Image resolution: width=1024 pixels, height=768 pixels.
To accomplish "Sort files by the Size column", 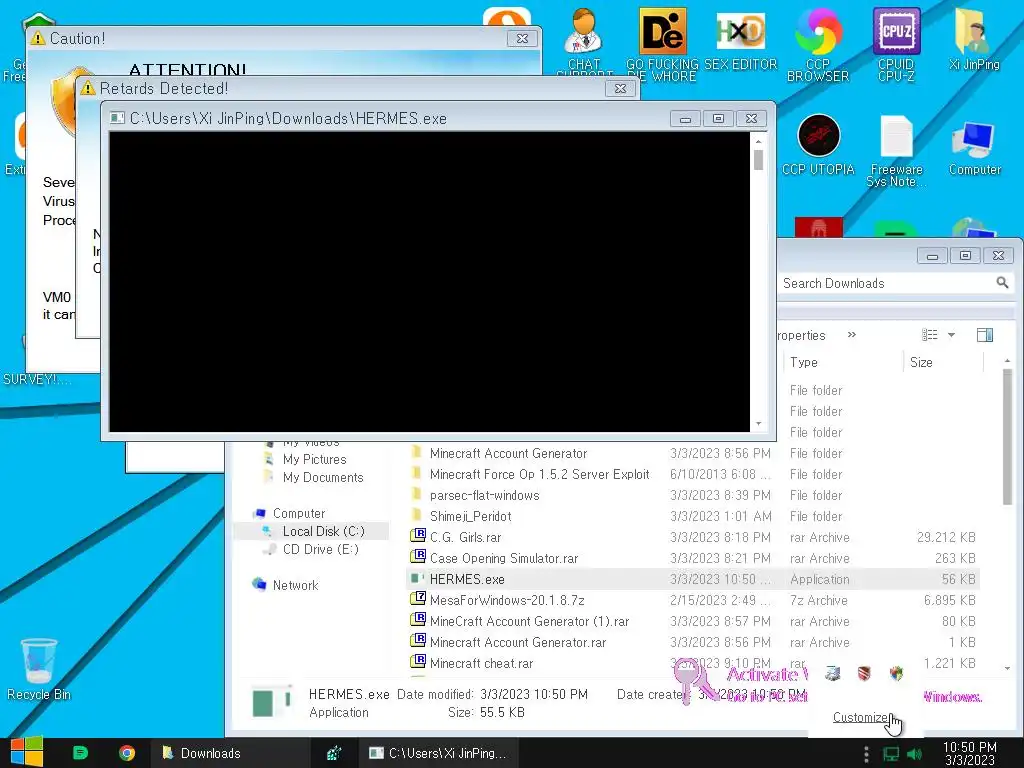I will (943, 362).
